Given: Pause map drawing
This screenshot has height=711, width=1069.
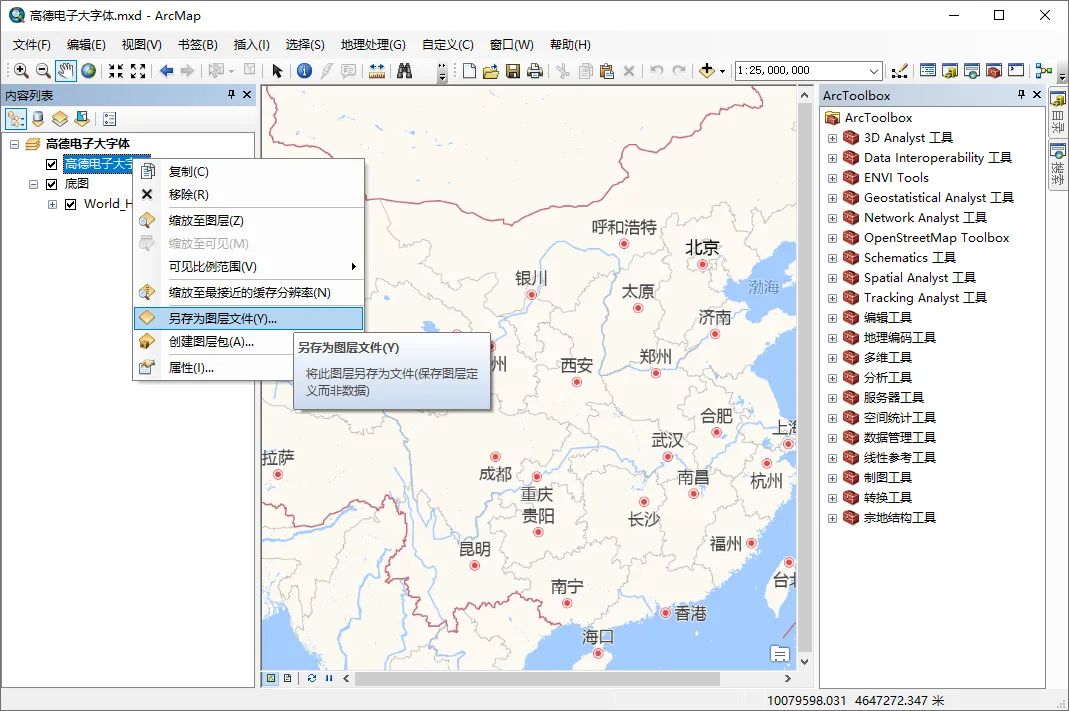Looking at the screenshot, I should [x=329, y=678].
